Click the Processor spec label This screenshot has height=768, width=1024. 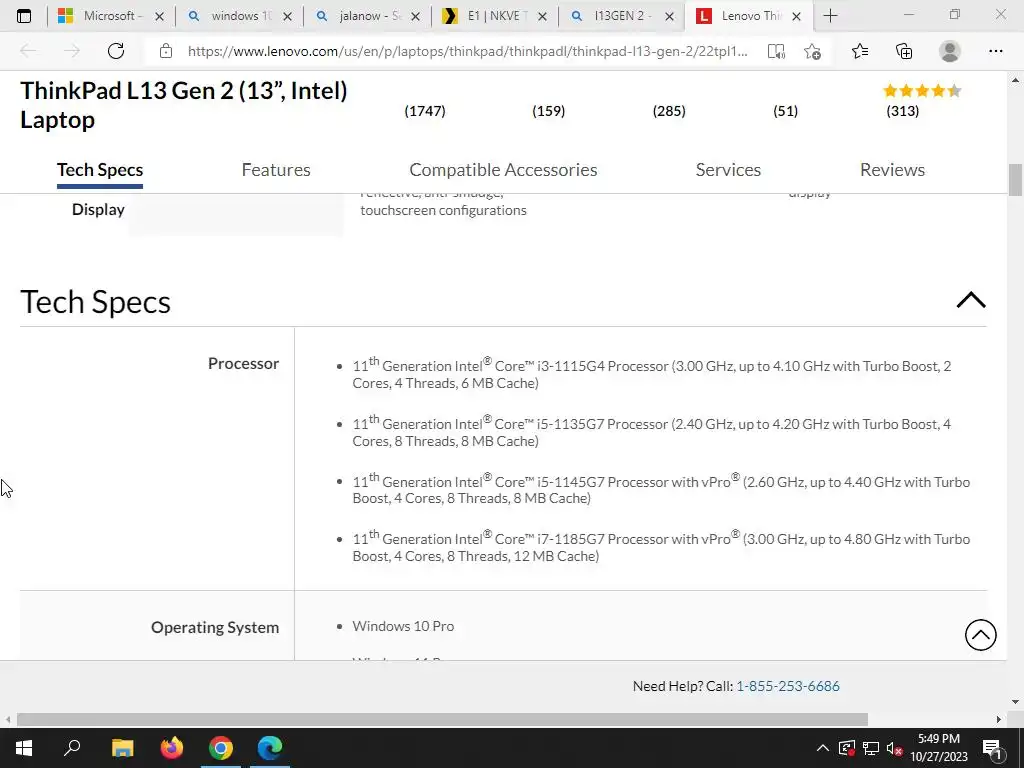pyautogui.click(x=243, y=363)
